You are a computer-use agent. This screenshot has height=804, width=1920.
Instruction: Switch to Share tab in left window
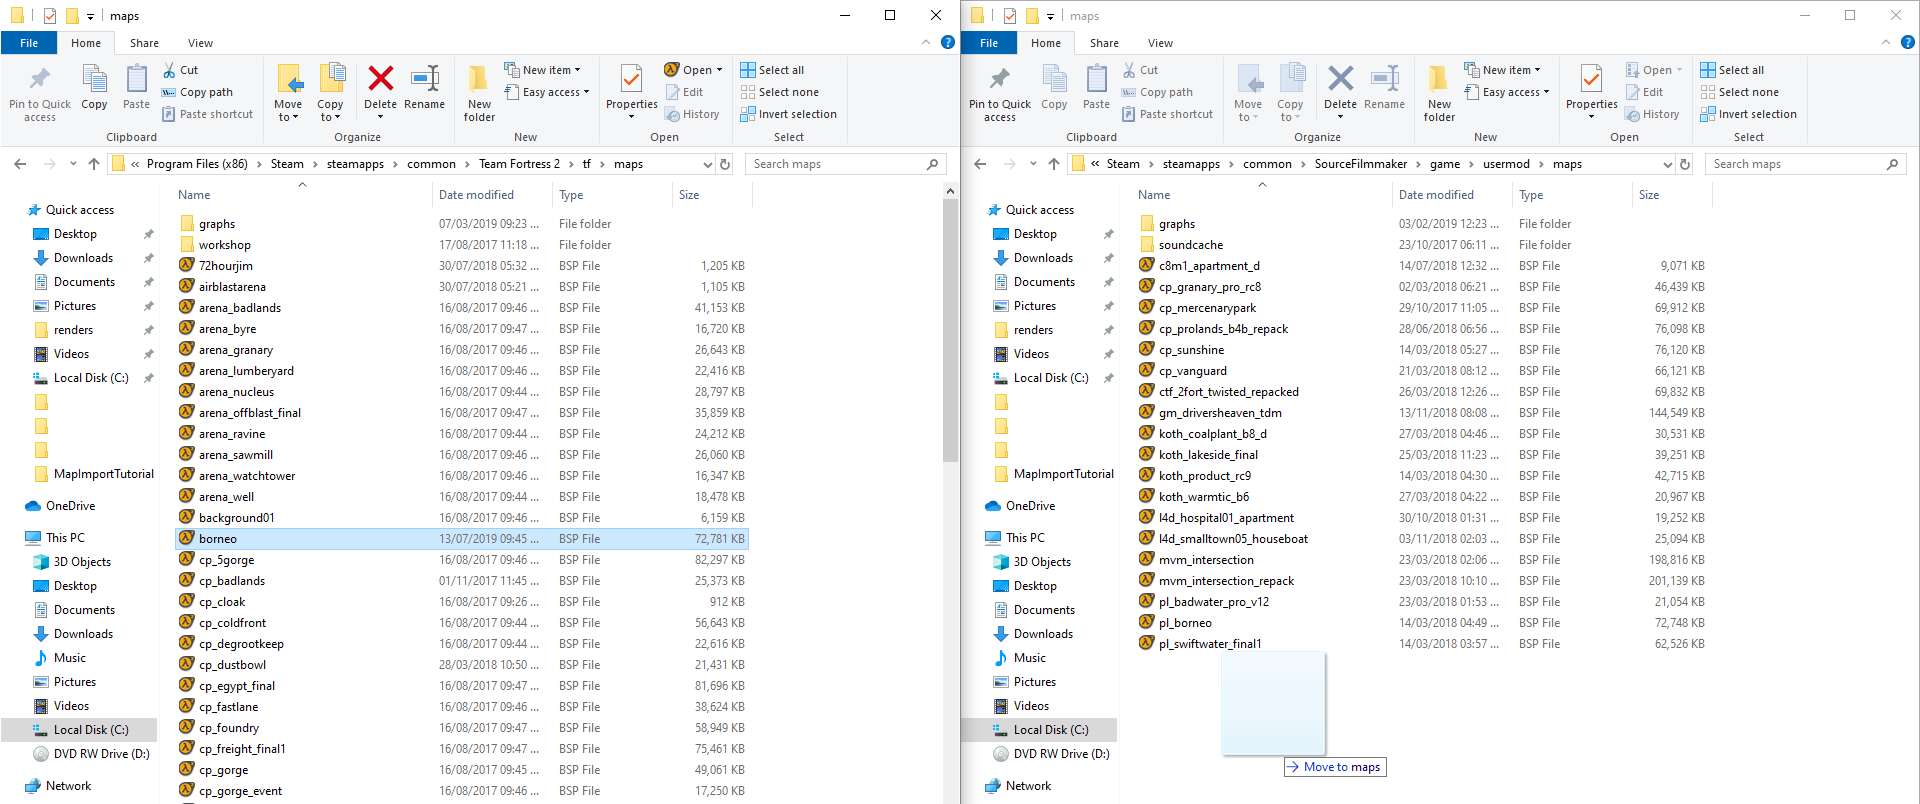[x=144, y=43]
